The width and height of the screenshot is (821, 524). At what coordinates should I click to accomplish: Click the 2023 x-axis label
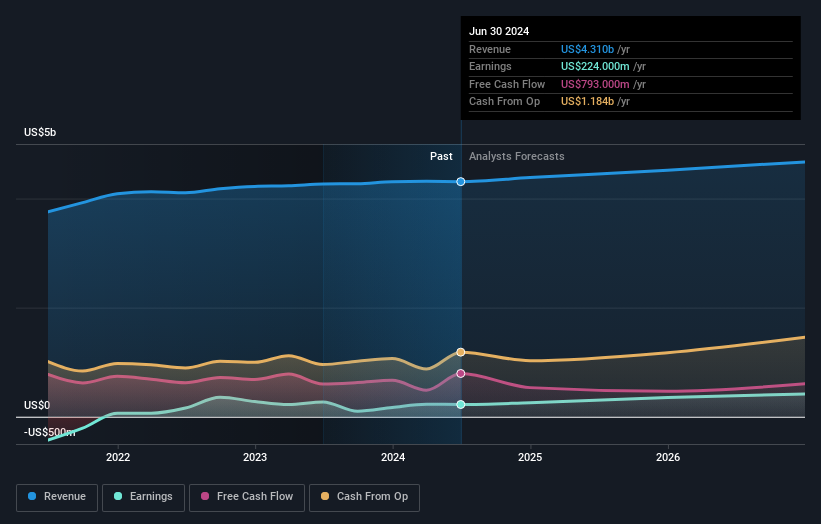pos(255,457)
